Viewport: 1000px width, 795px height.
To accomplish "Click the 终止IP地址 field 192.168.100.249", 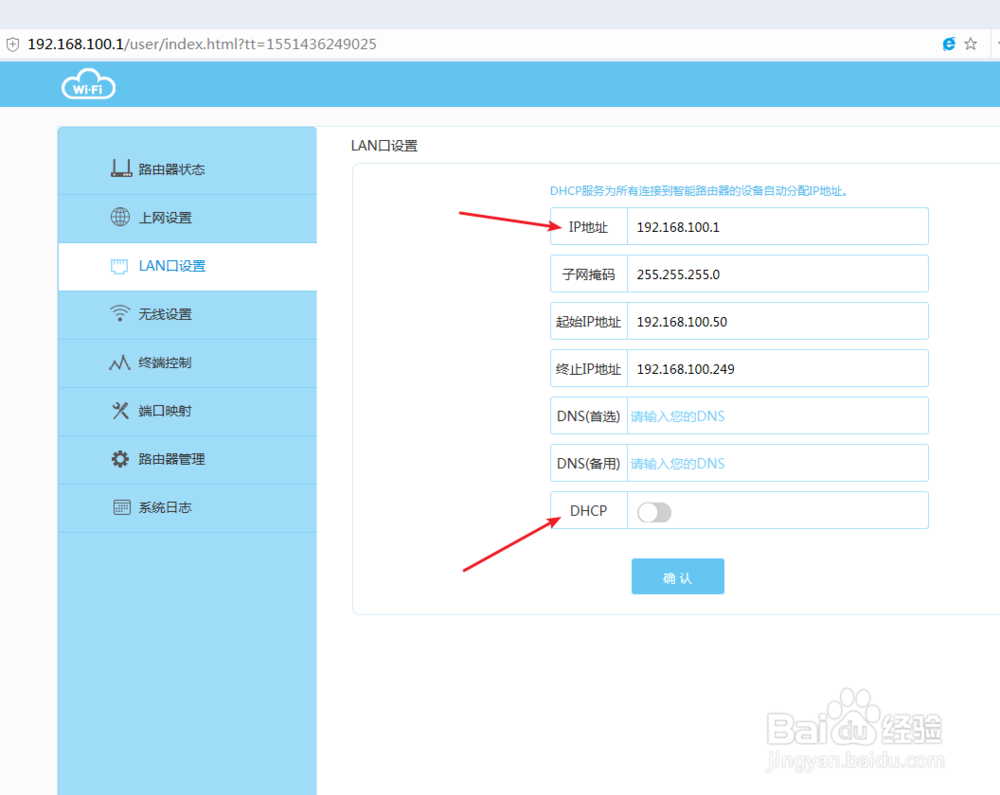I will pyautogui.click(x=777, y=368).
